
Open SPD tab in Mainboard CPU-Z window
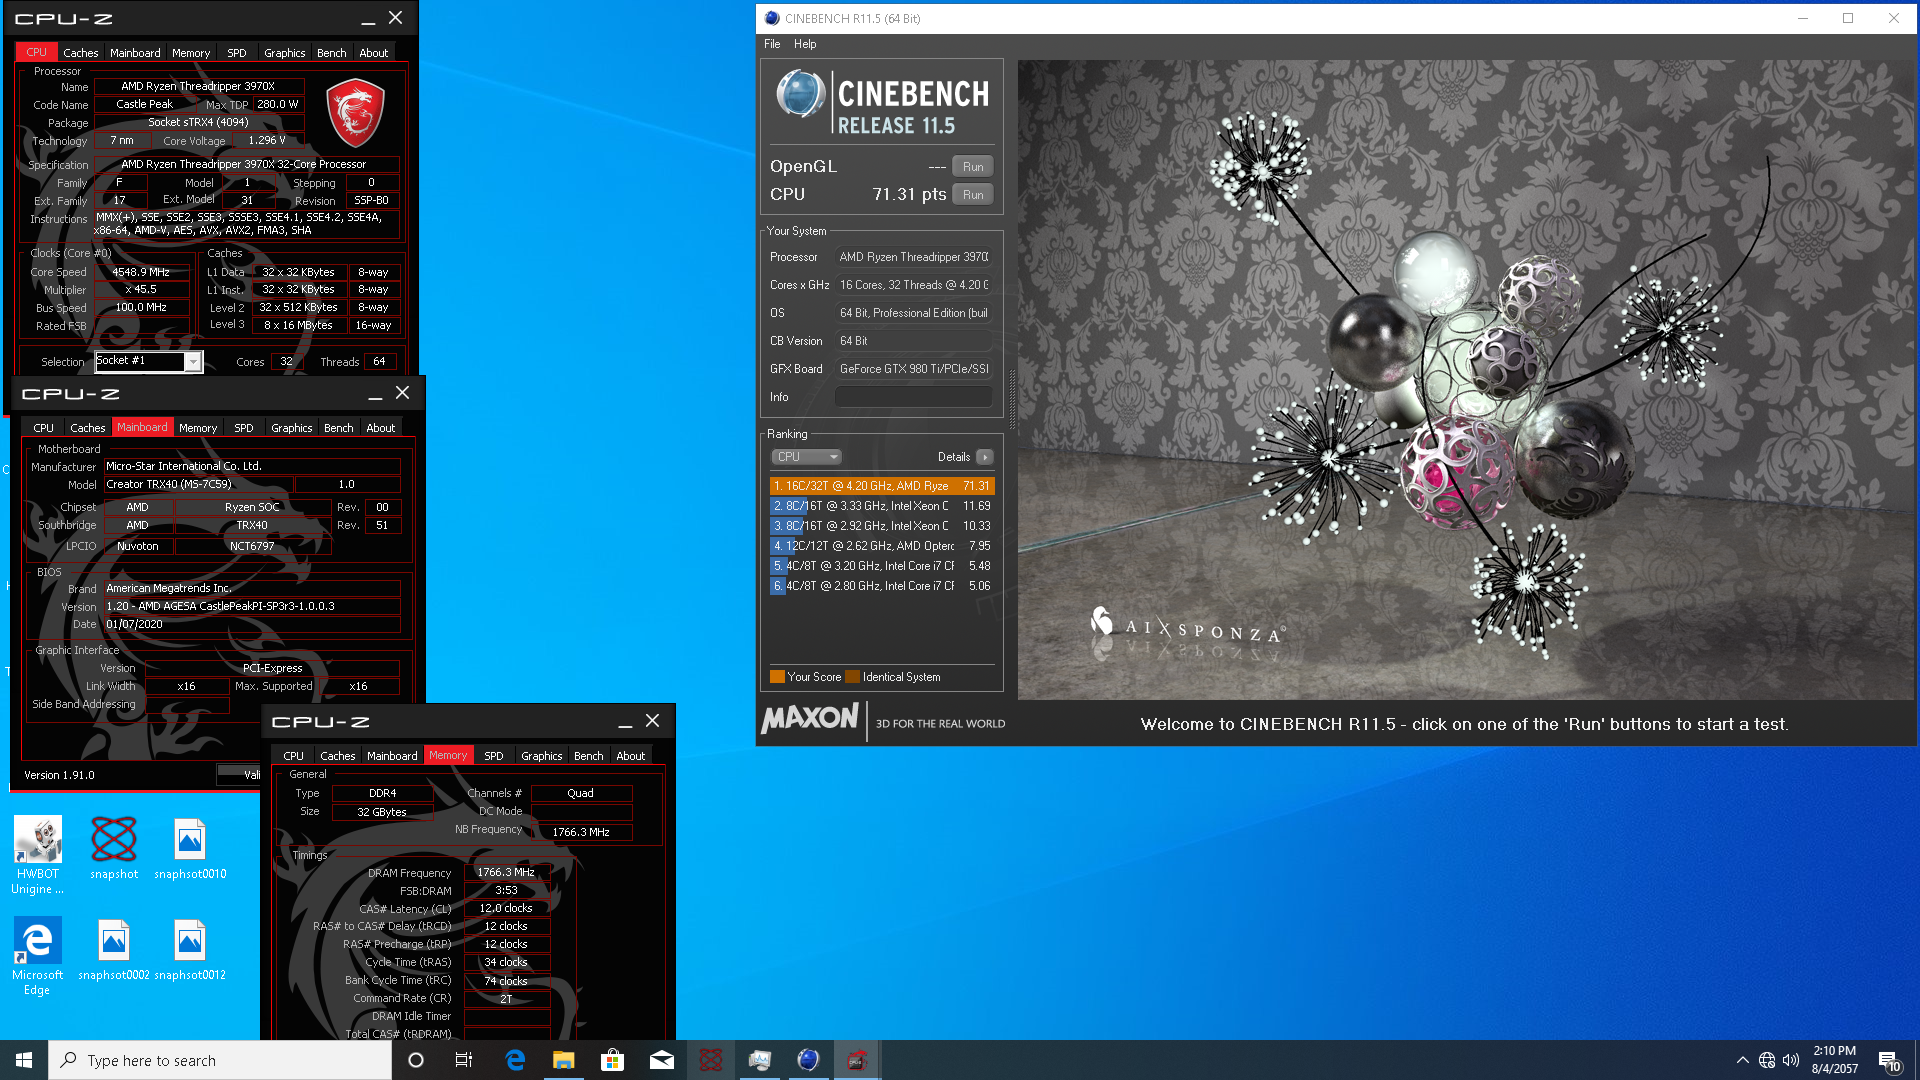coord(244,428)
